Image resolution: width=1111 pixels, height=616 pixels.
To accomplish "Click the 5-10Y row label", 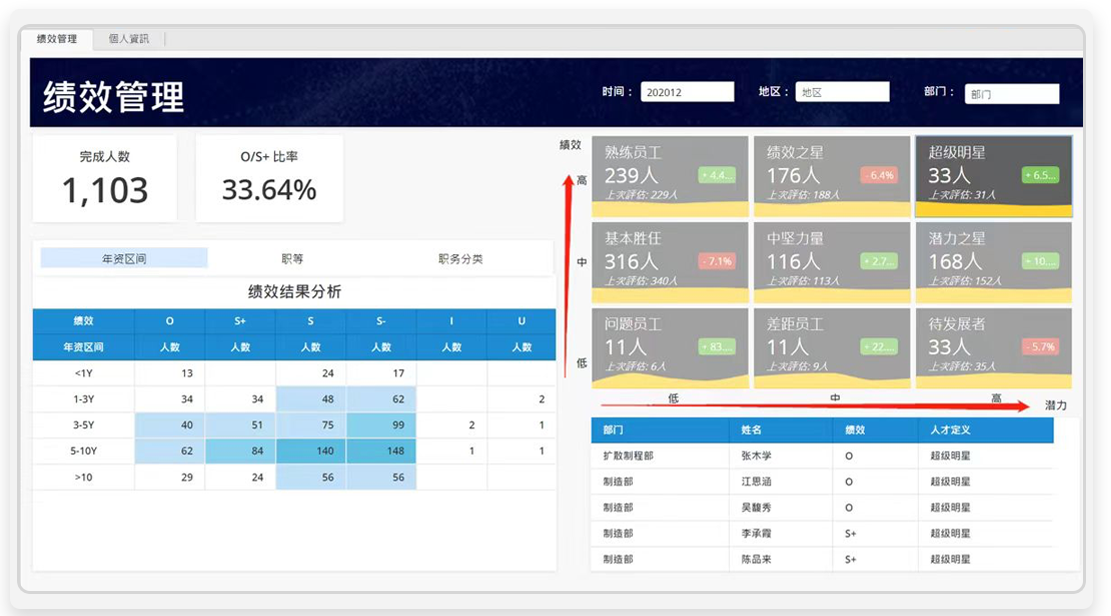I will pos(84,451).
